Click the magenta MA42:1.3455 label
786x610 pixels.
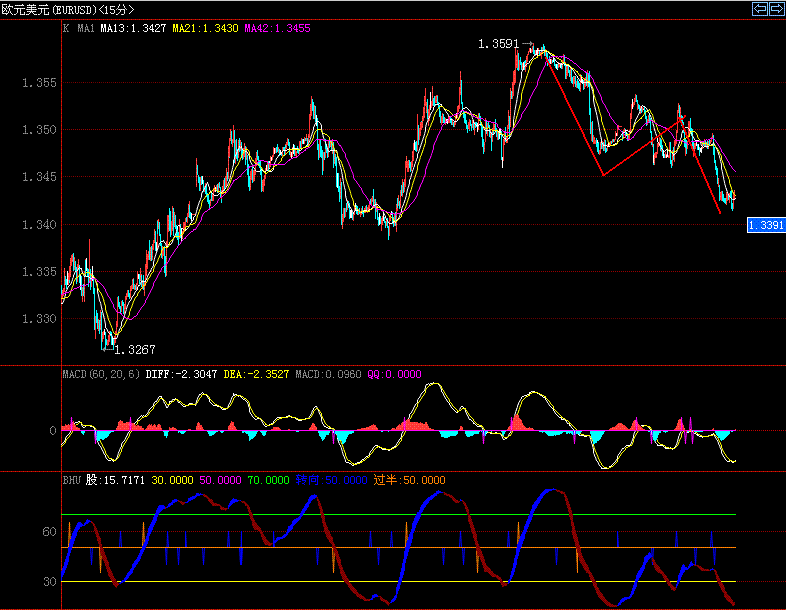coord(278,28)
